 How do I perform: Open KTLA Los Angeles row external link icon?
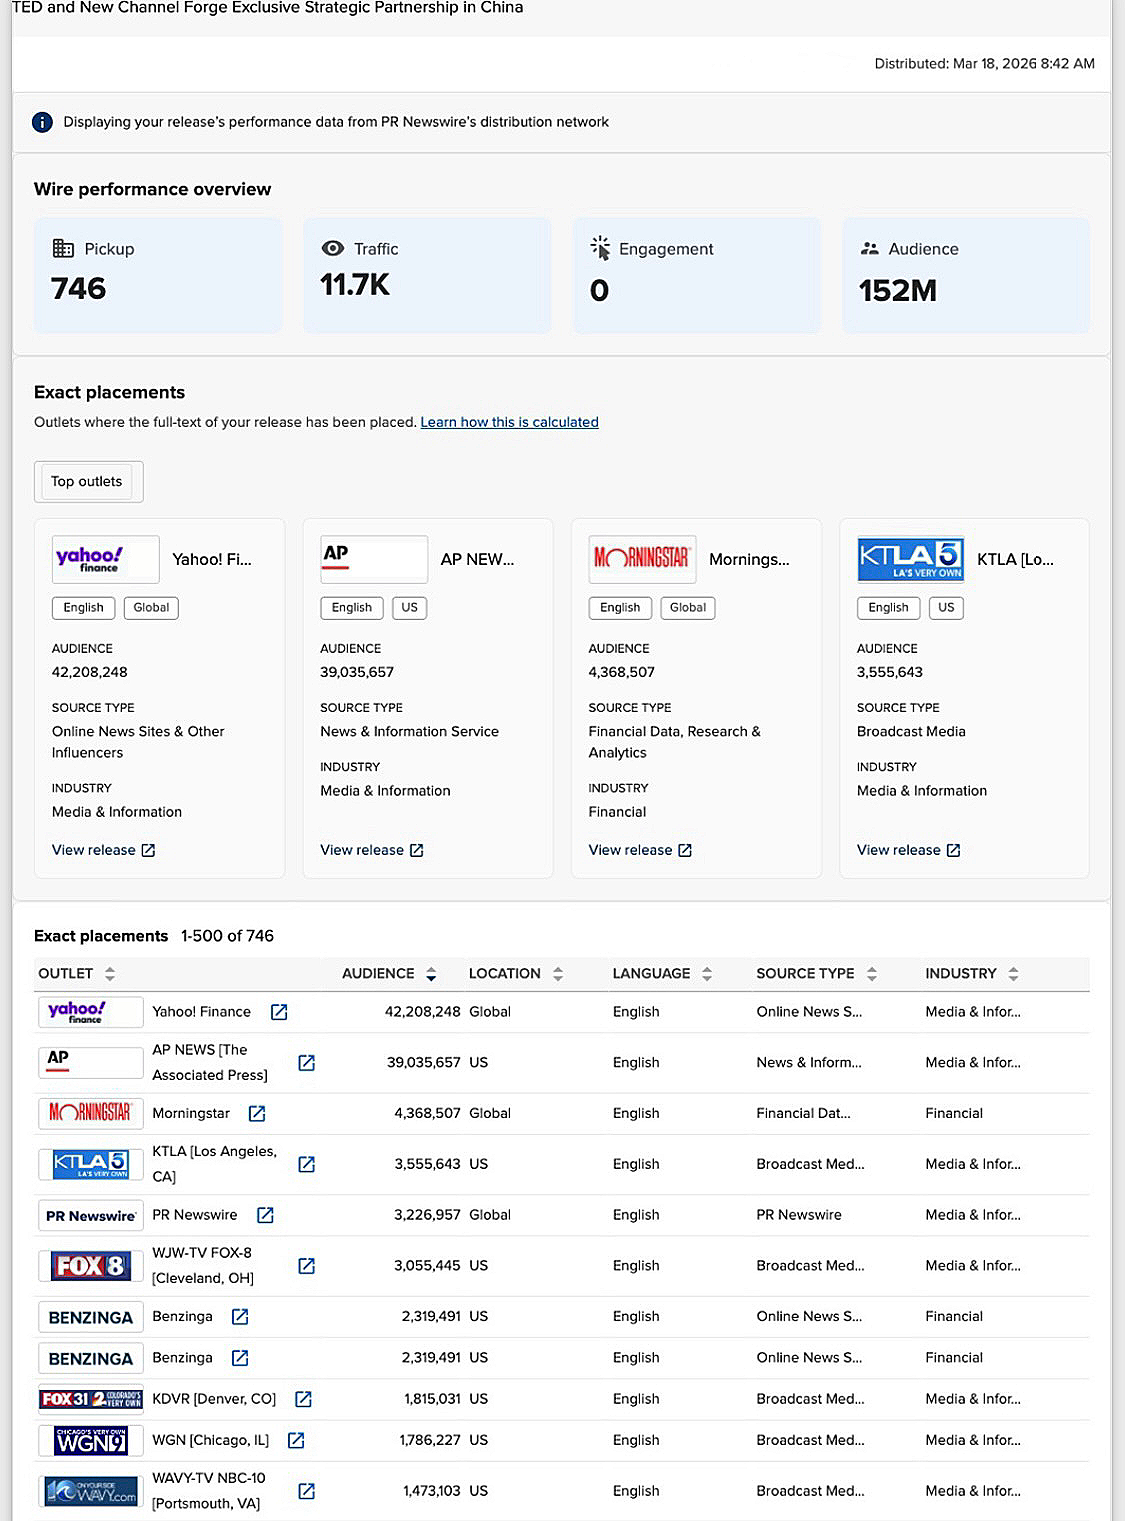coord(307,1164)
